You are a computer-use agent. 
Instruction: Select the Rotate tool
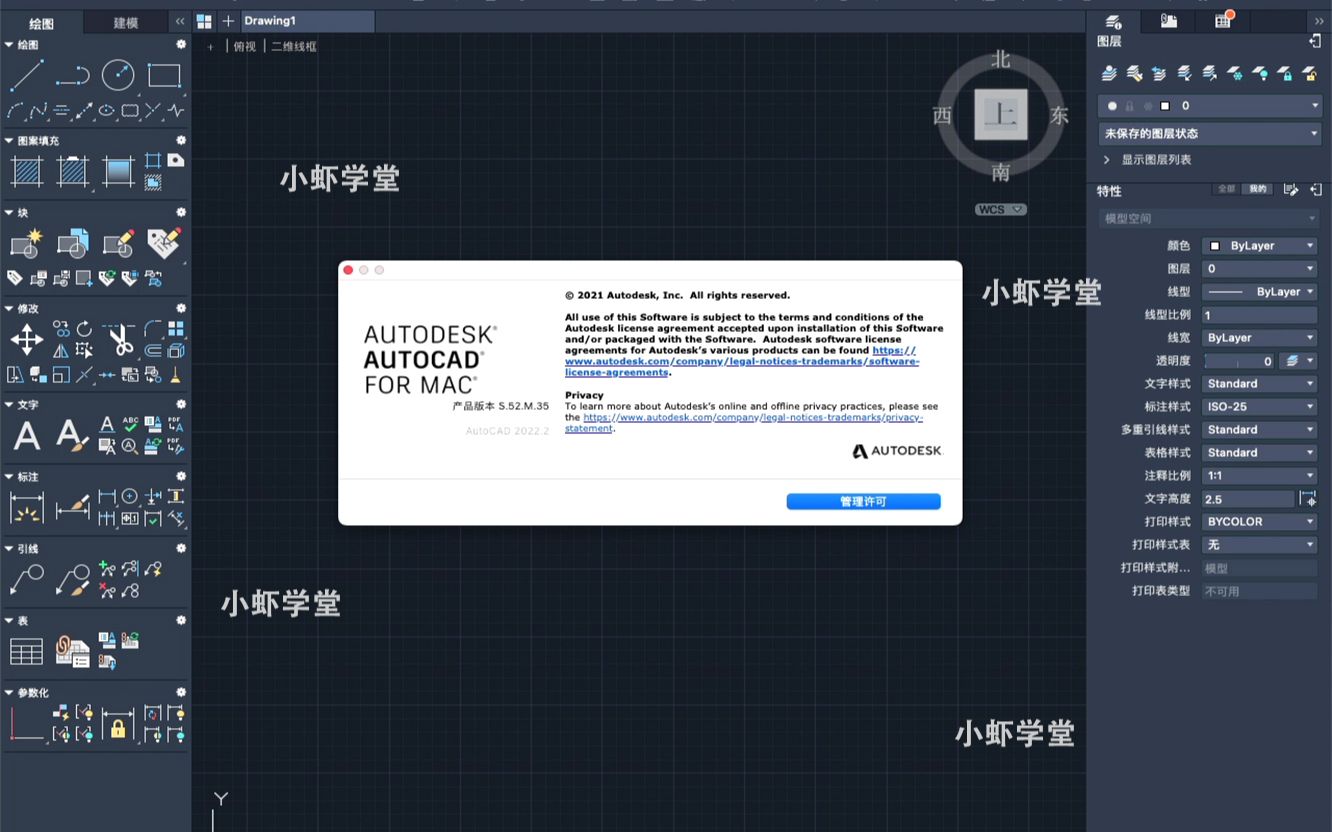pos(84,328)
